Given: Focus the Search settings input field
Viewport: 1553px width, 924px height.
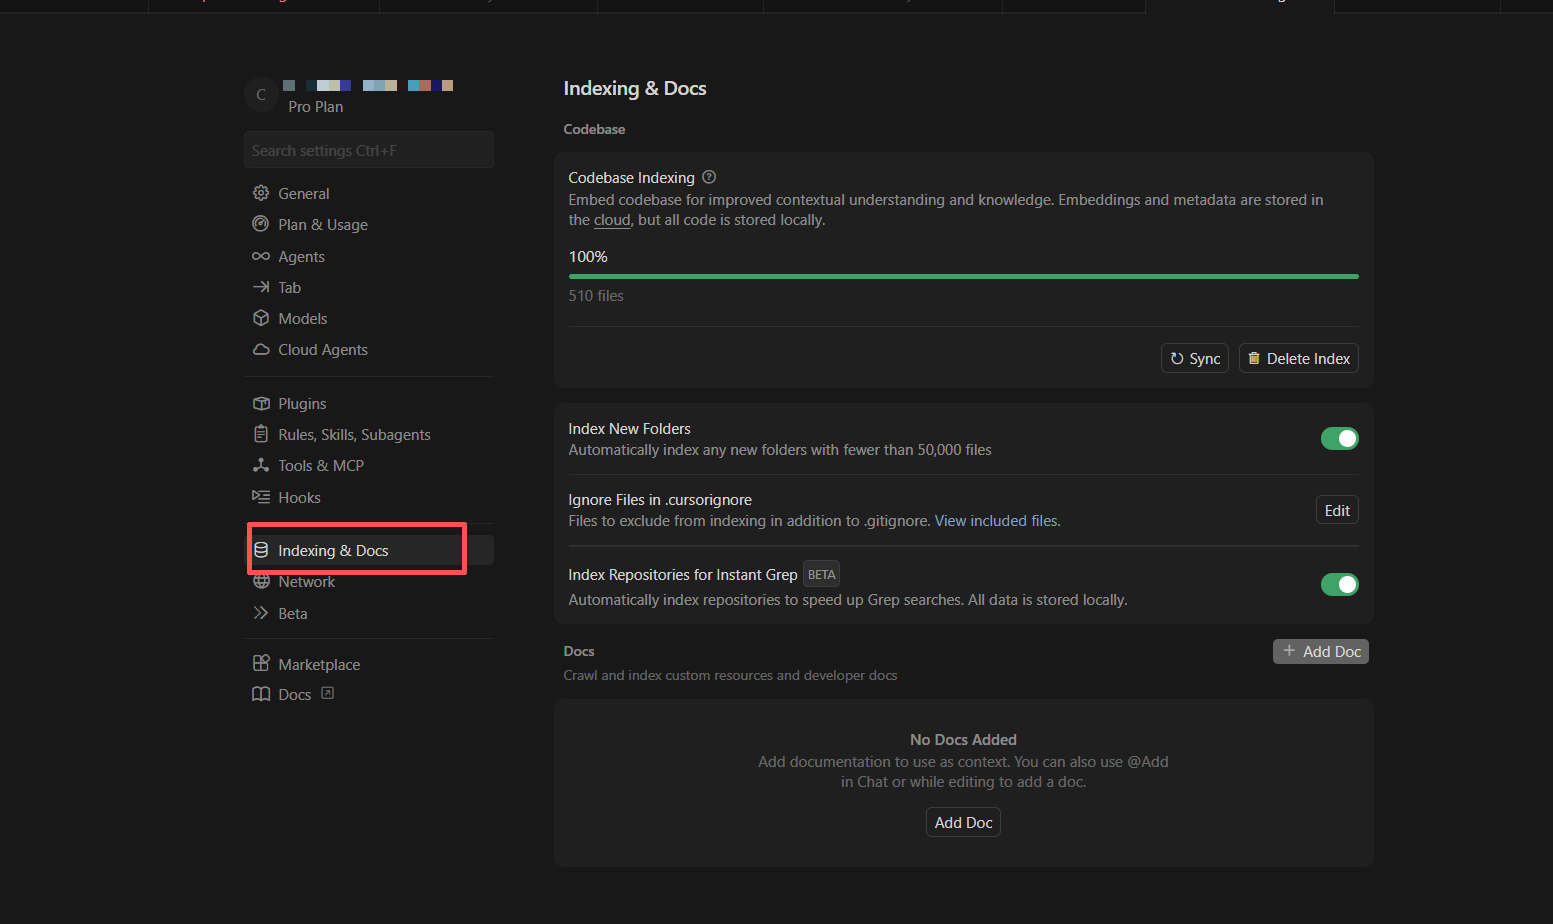Looking at the screenshot, I should coord(368,150).
